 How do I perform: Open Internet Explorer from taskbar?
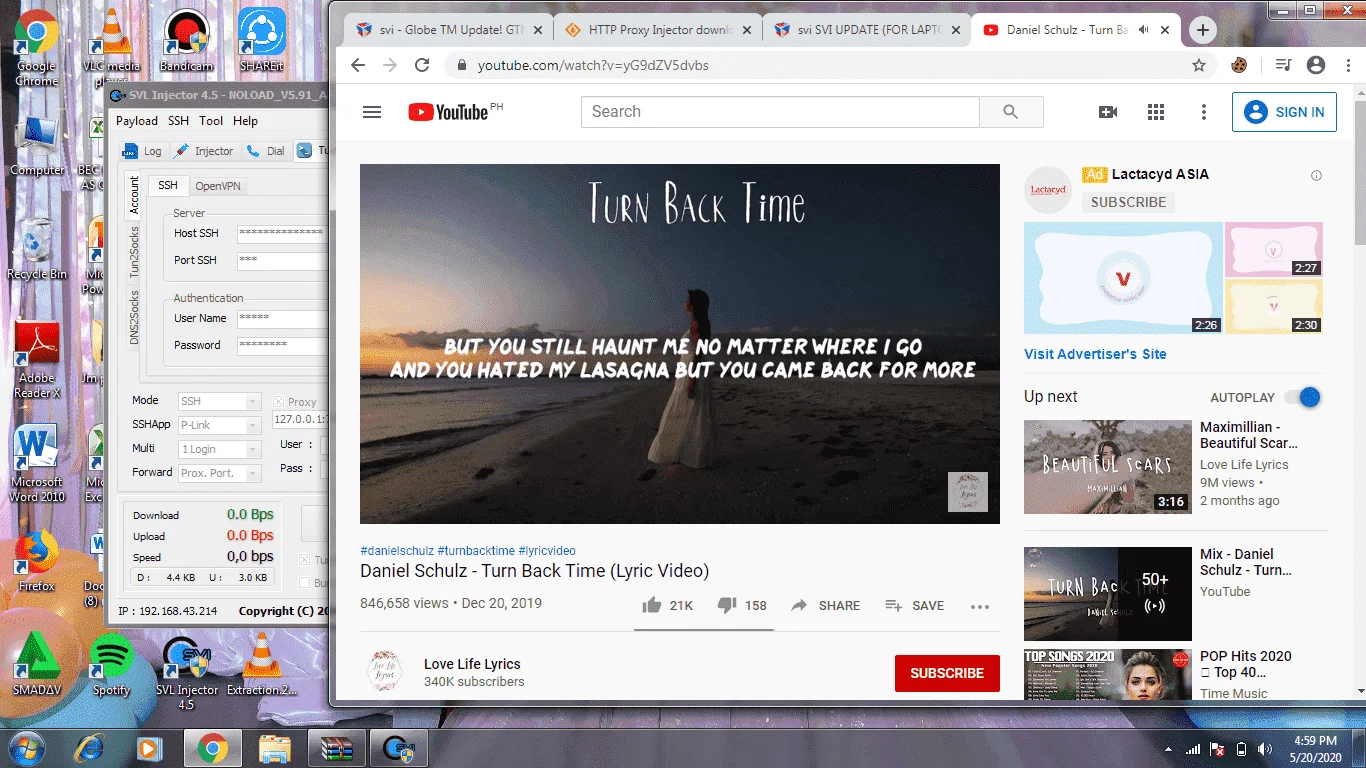[x=90, y=748]
